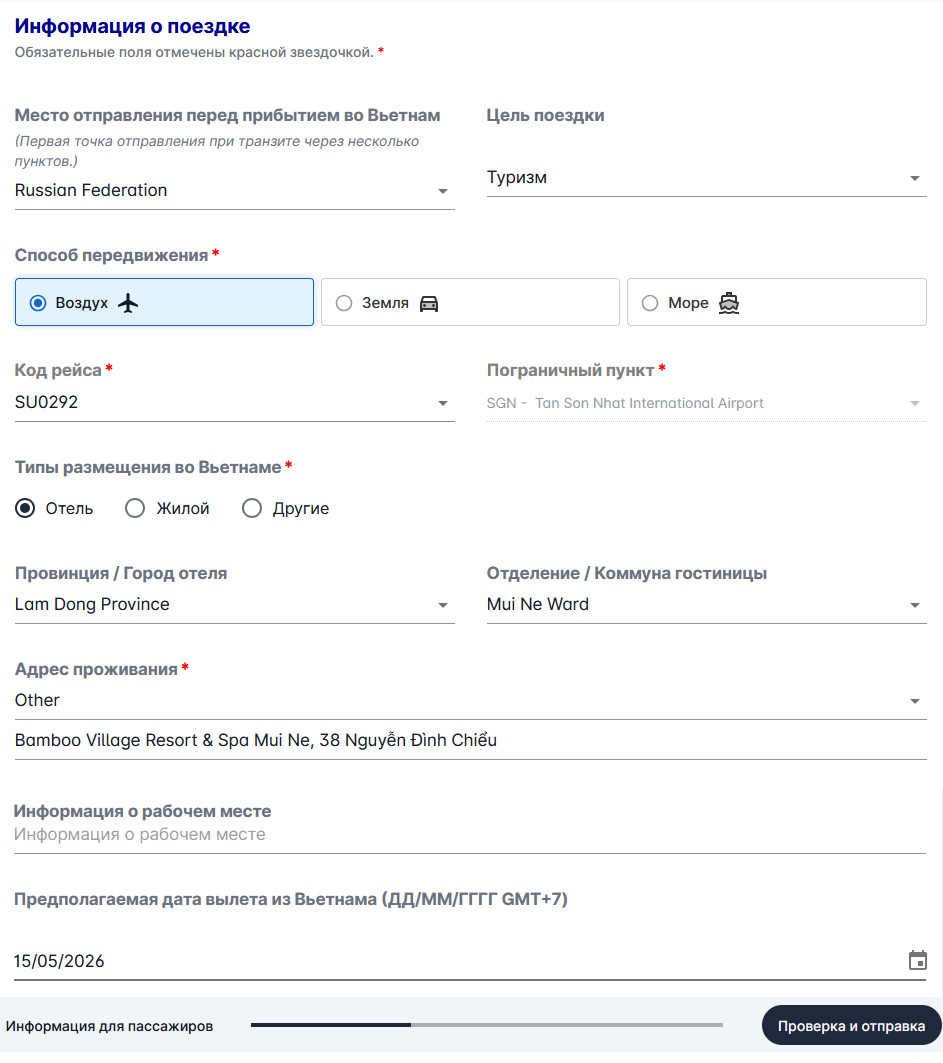Screen dimensions: 943x1063
Task: Select the Земля travel method radio
Action: pos(344,303)
